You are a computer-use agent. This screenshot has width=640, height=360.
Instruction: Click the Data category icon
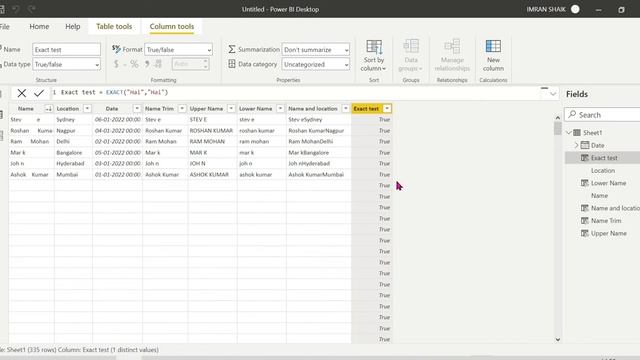tap(232, 64)
